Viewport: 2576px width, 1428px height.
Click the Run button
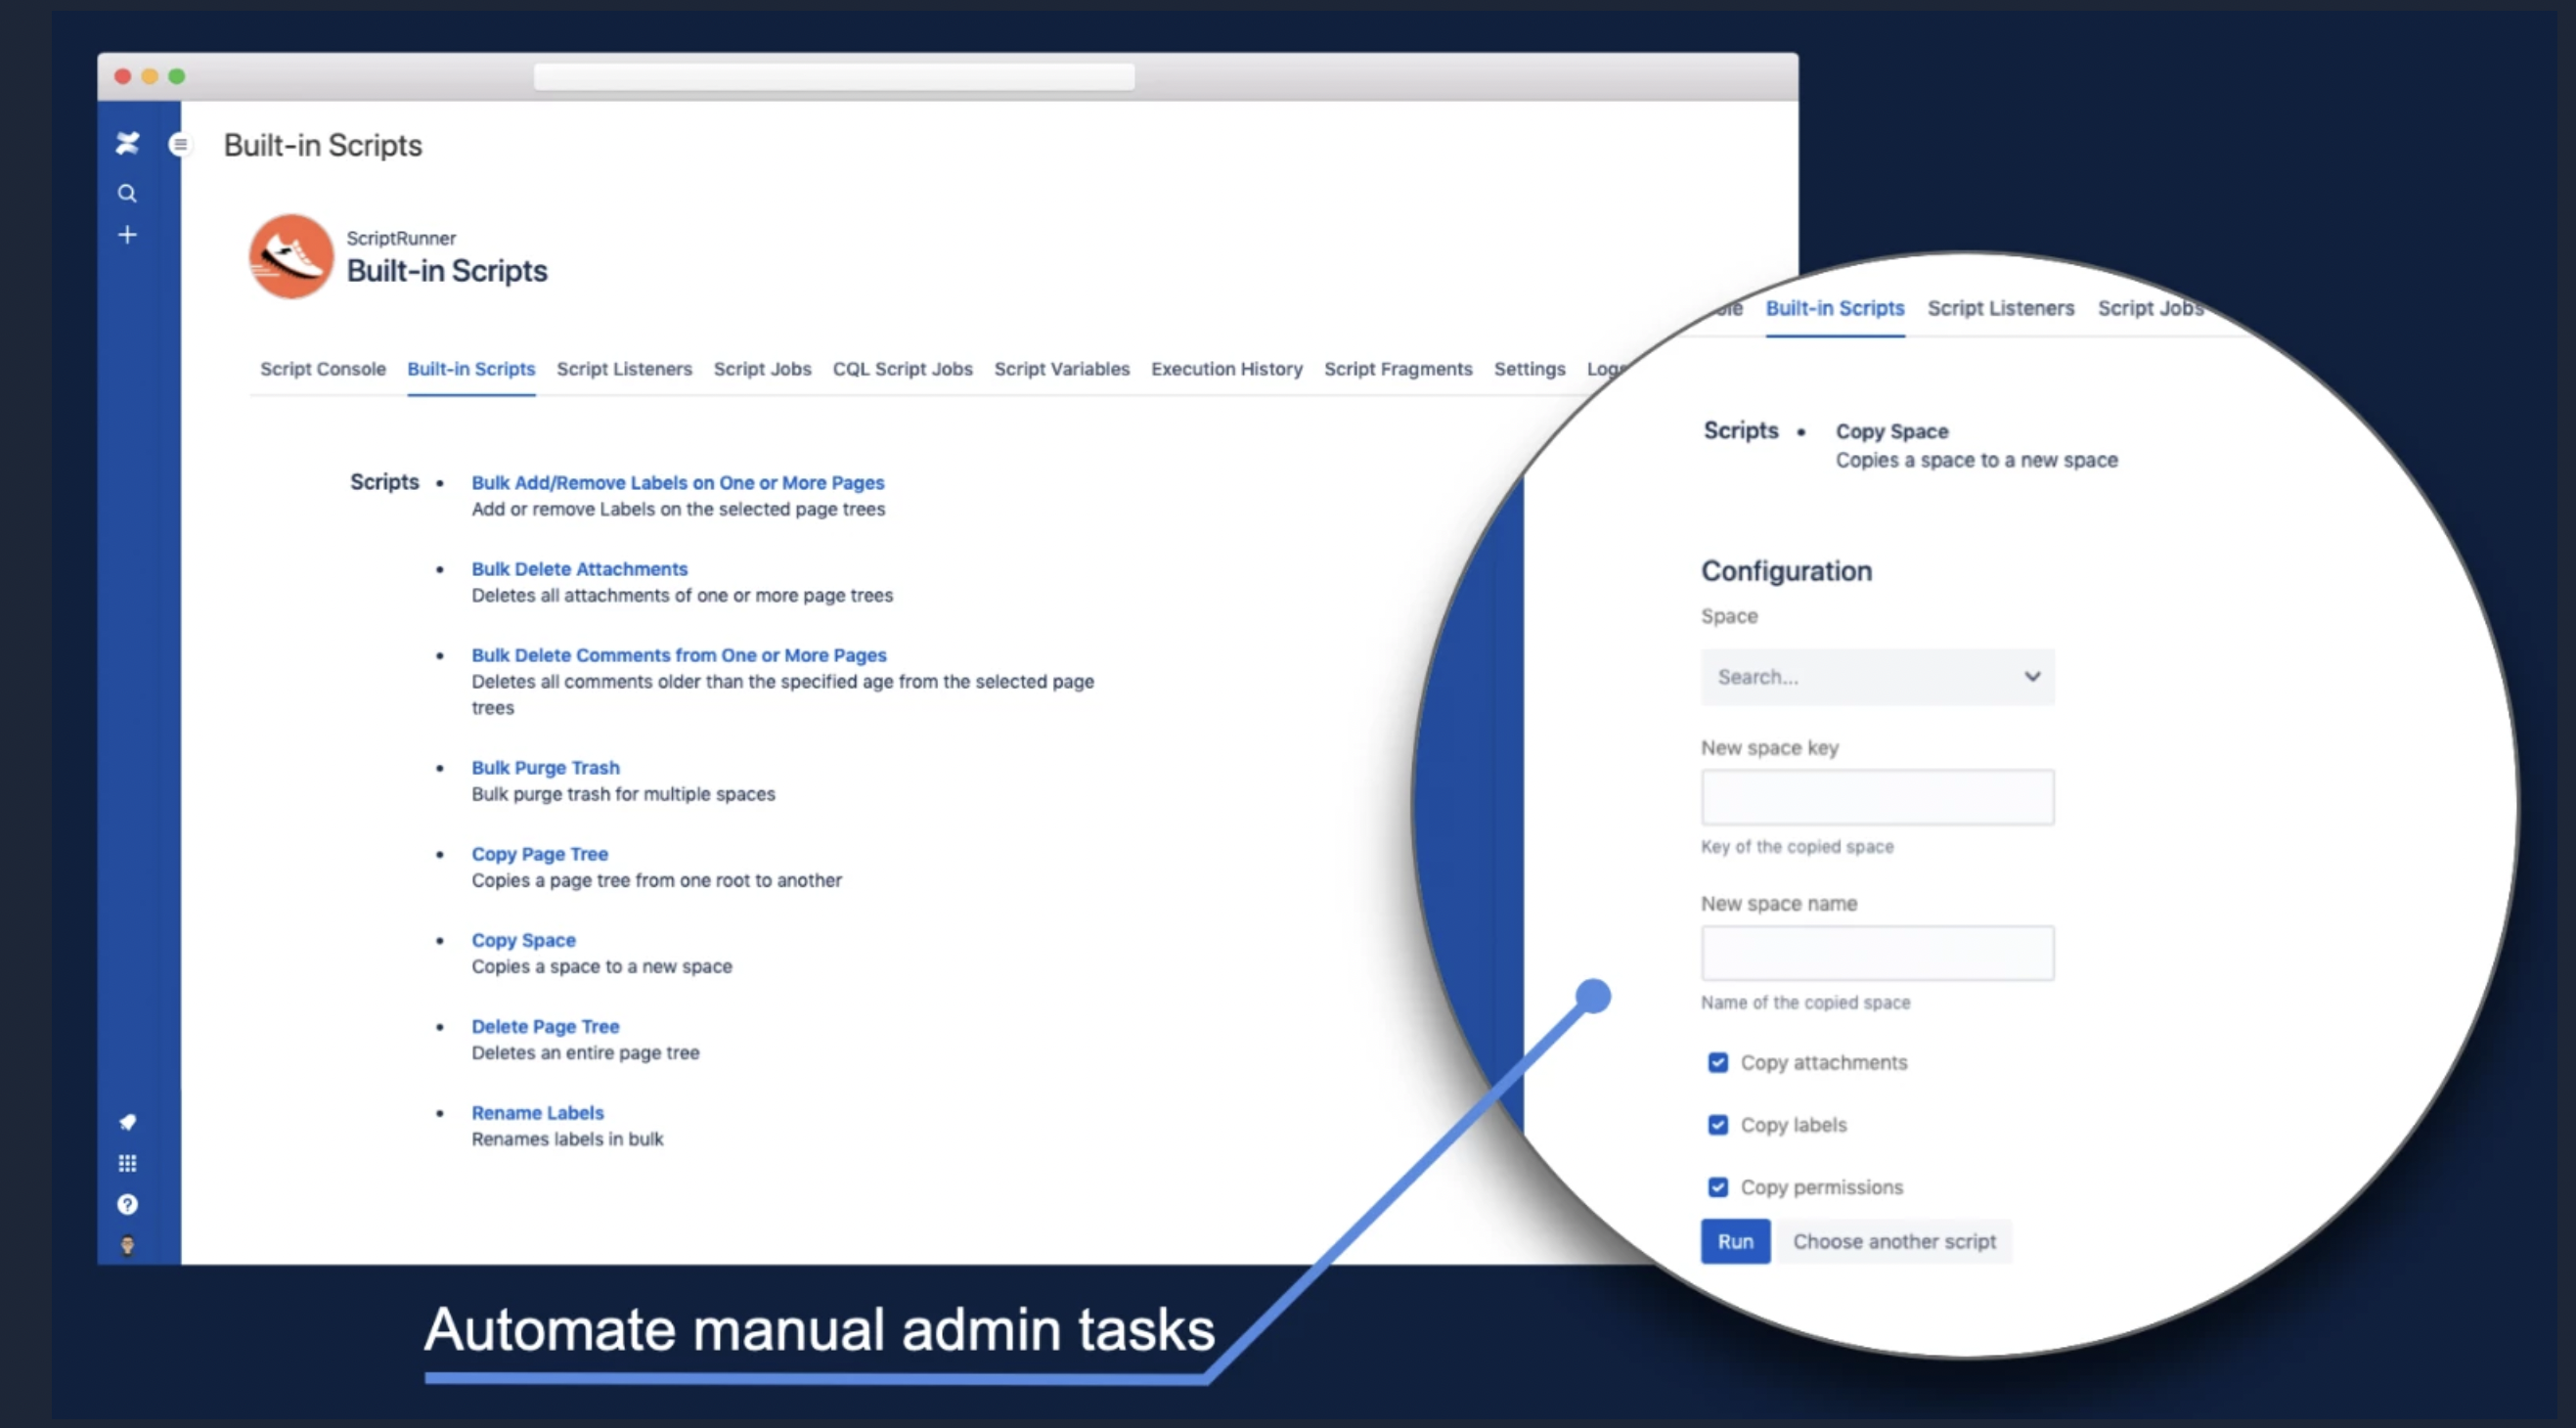click(x=1736, y=1241)
